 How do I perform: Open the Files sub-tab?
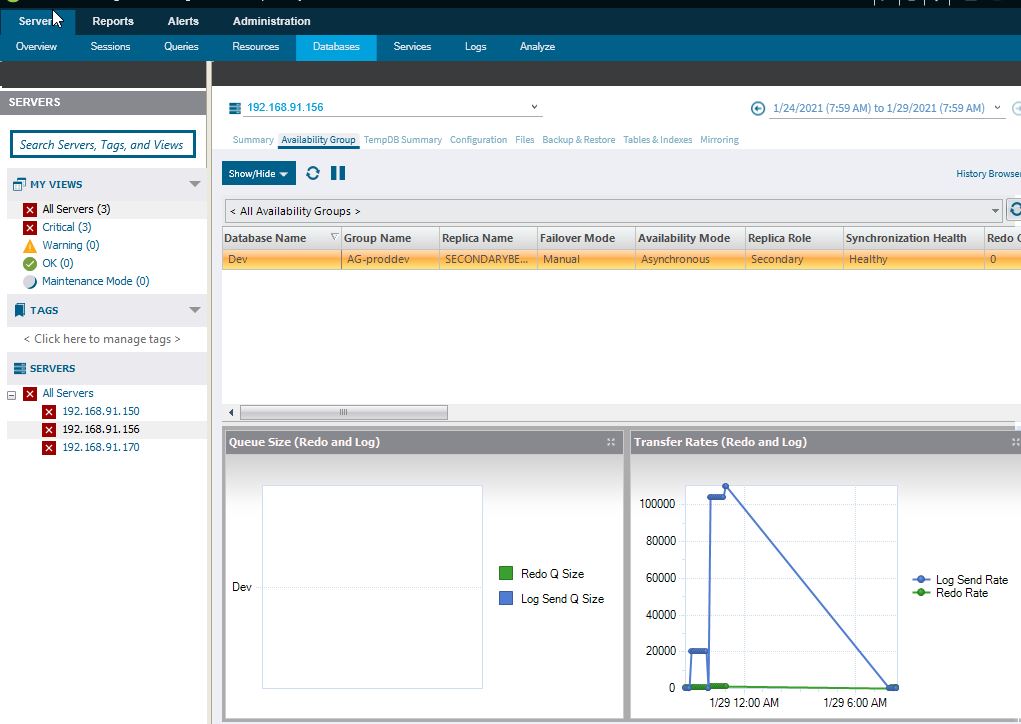point(524,140)
